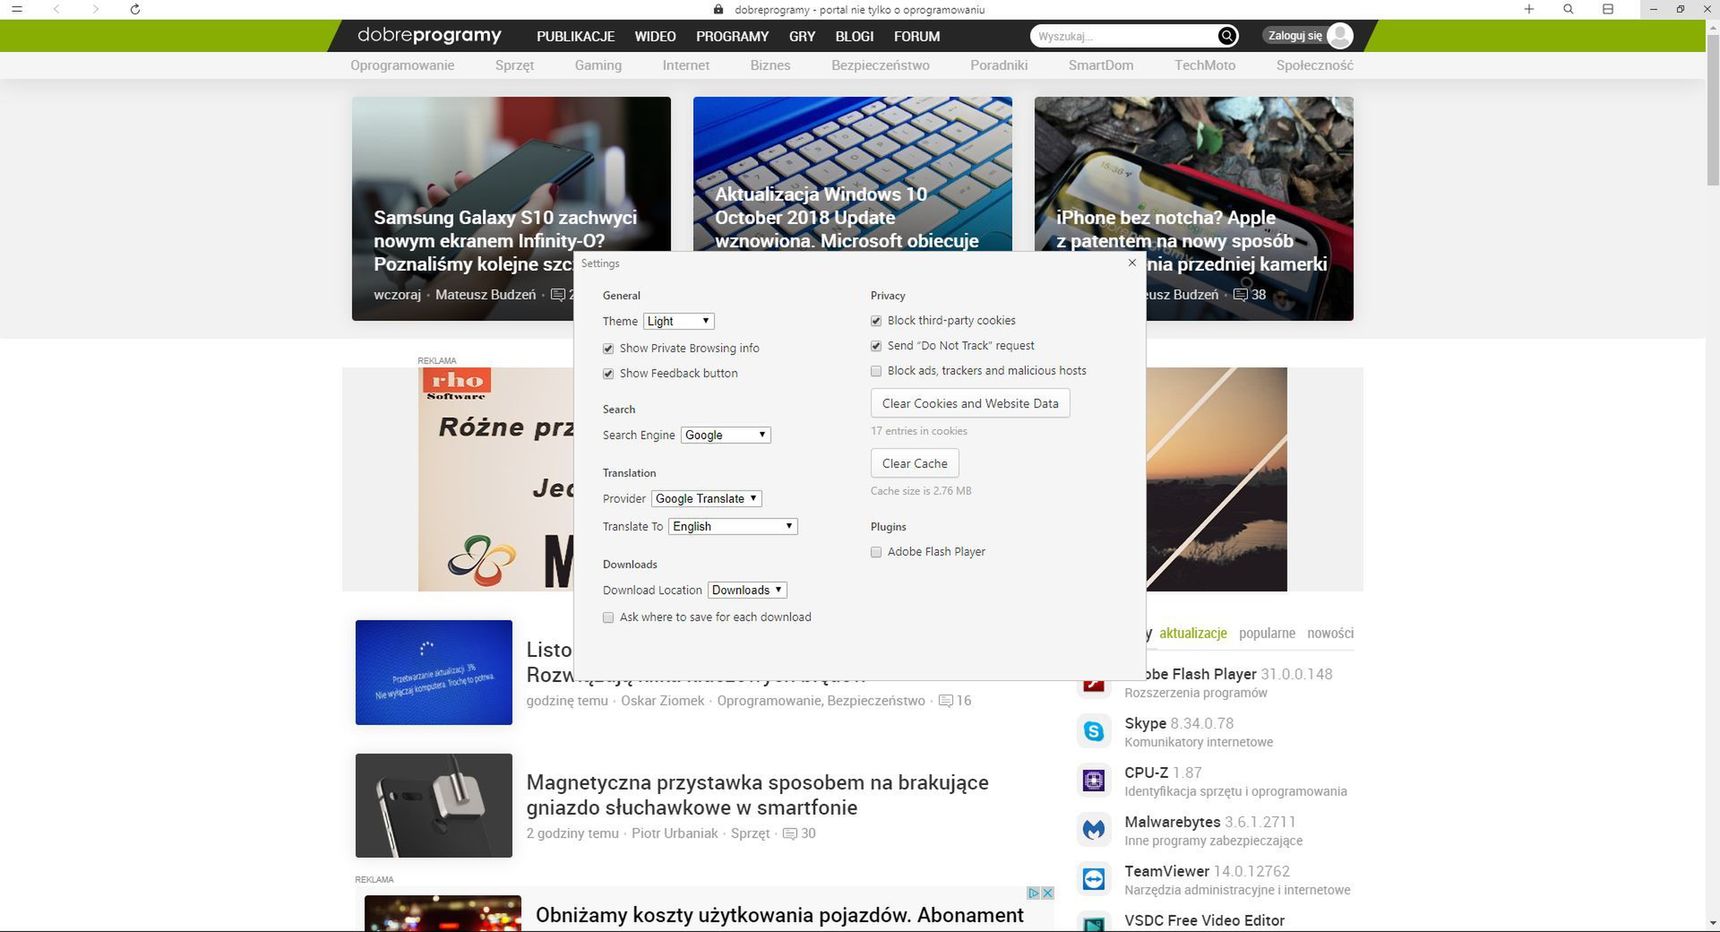Click the ad close X icon

(1048, 892)
